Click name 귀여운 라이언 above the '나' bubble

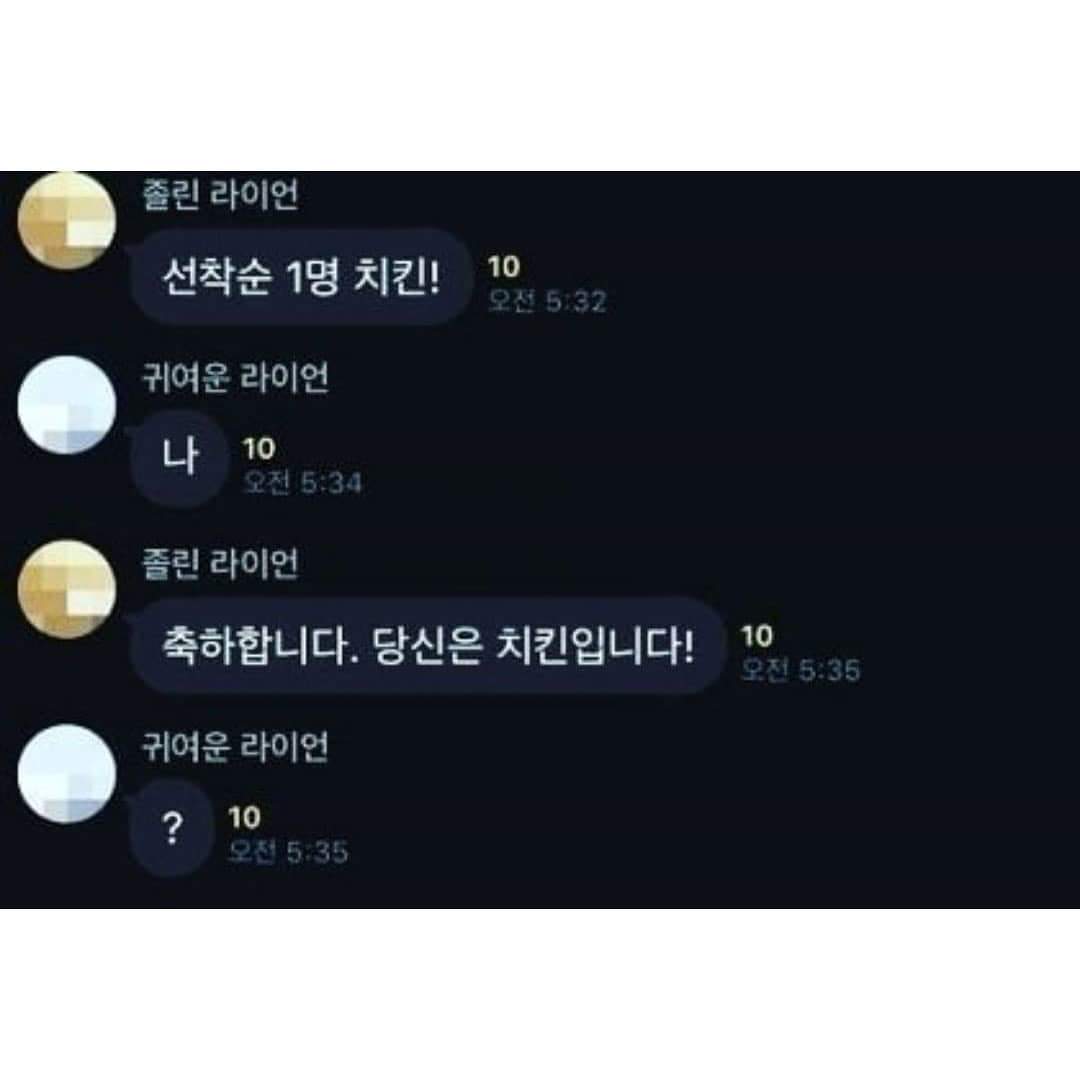pyautogui.click(x=235, y=378)
